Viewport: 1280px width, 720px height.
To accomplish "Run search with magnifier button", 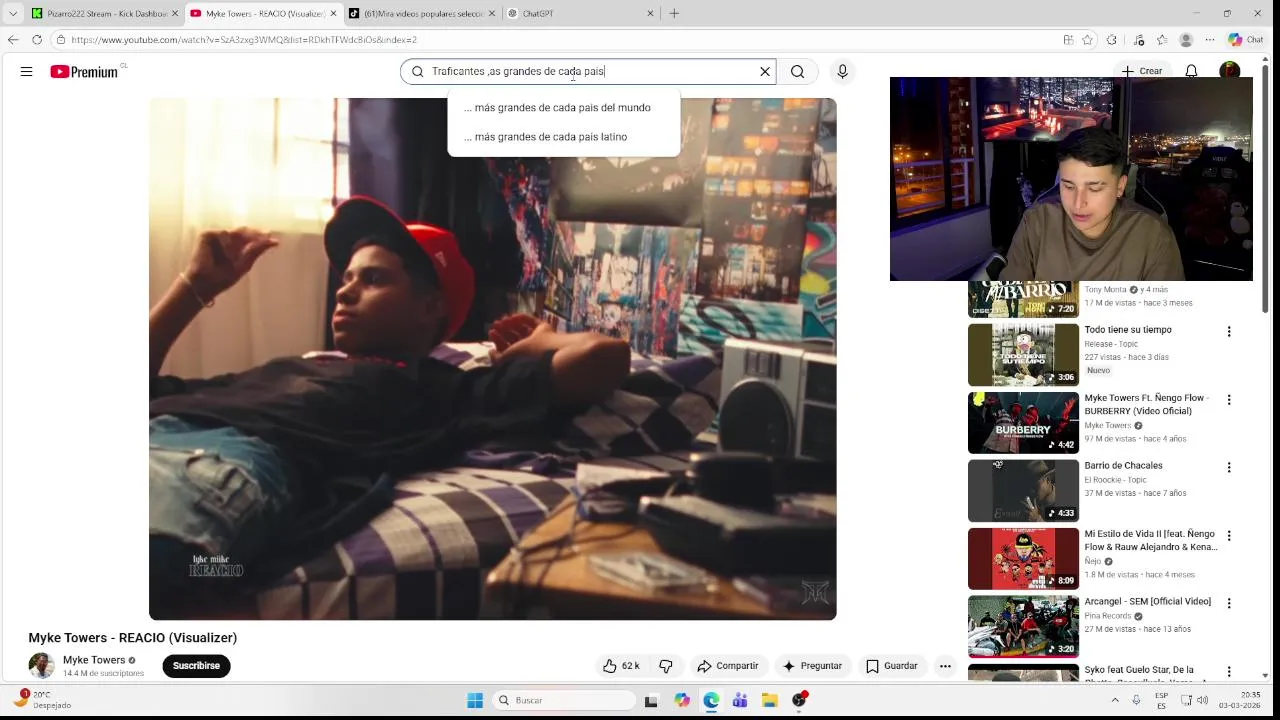I will [x=797, y=72].
